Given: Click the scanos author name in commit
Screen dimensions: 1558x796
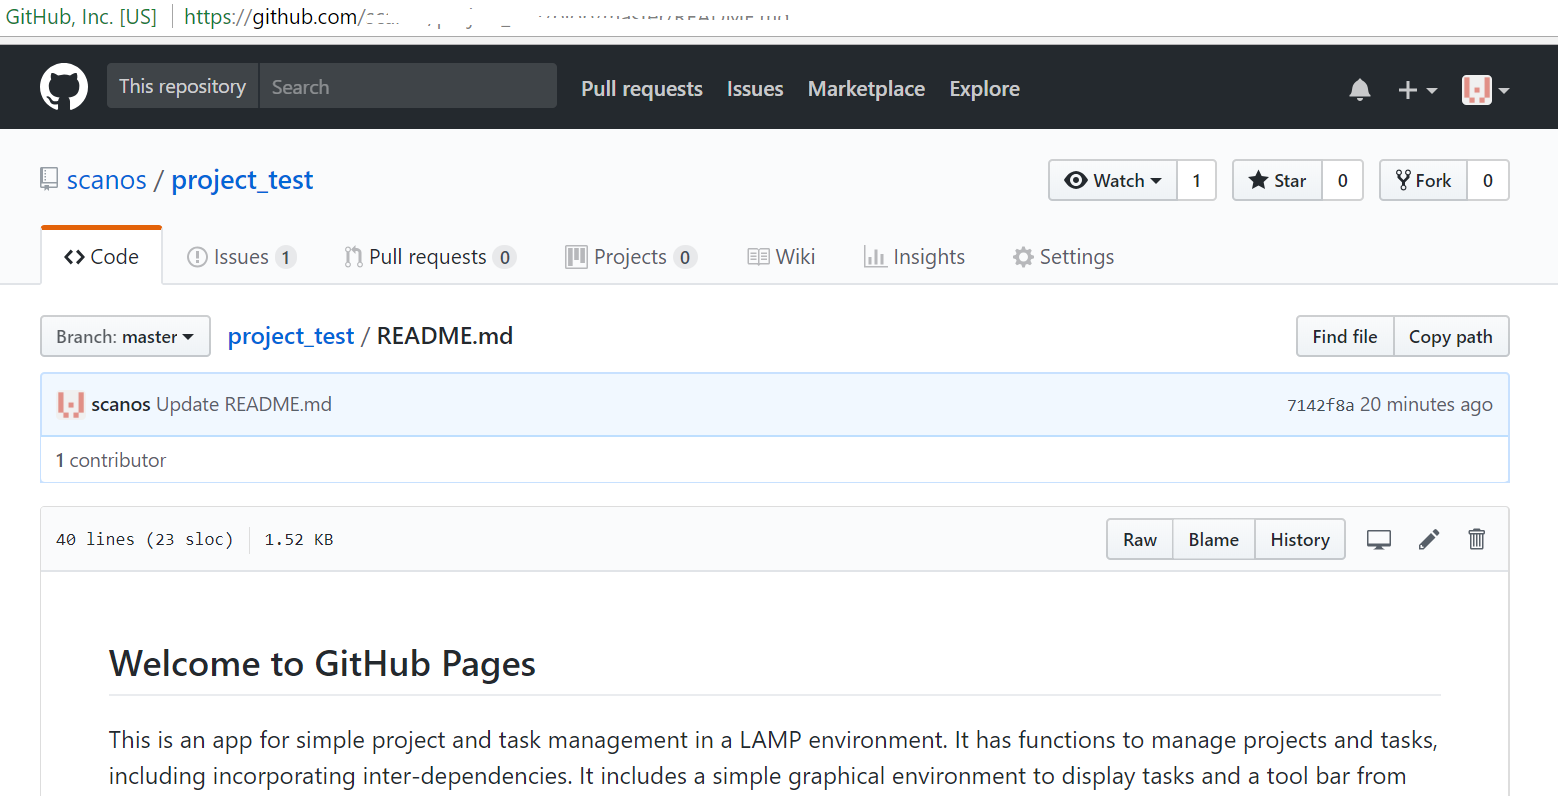Looking at the screenshot, I should click(121, 404).
